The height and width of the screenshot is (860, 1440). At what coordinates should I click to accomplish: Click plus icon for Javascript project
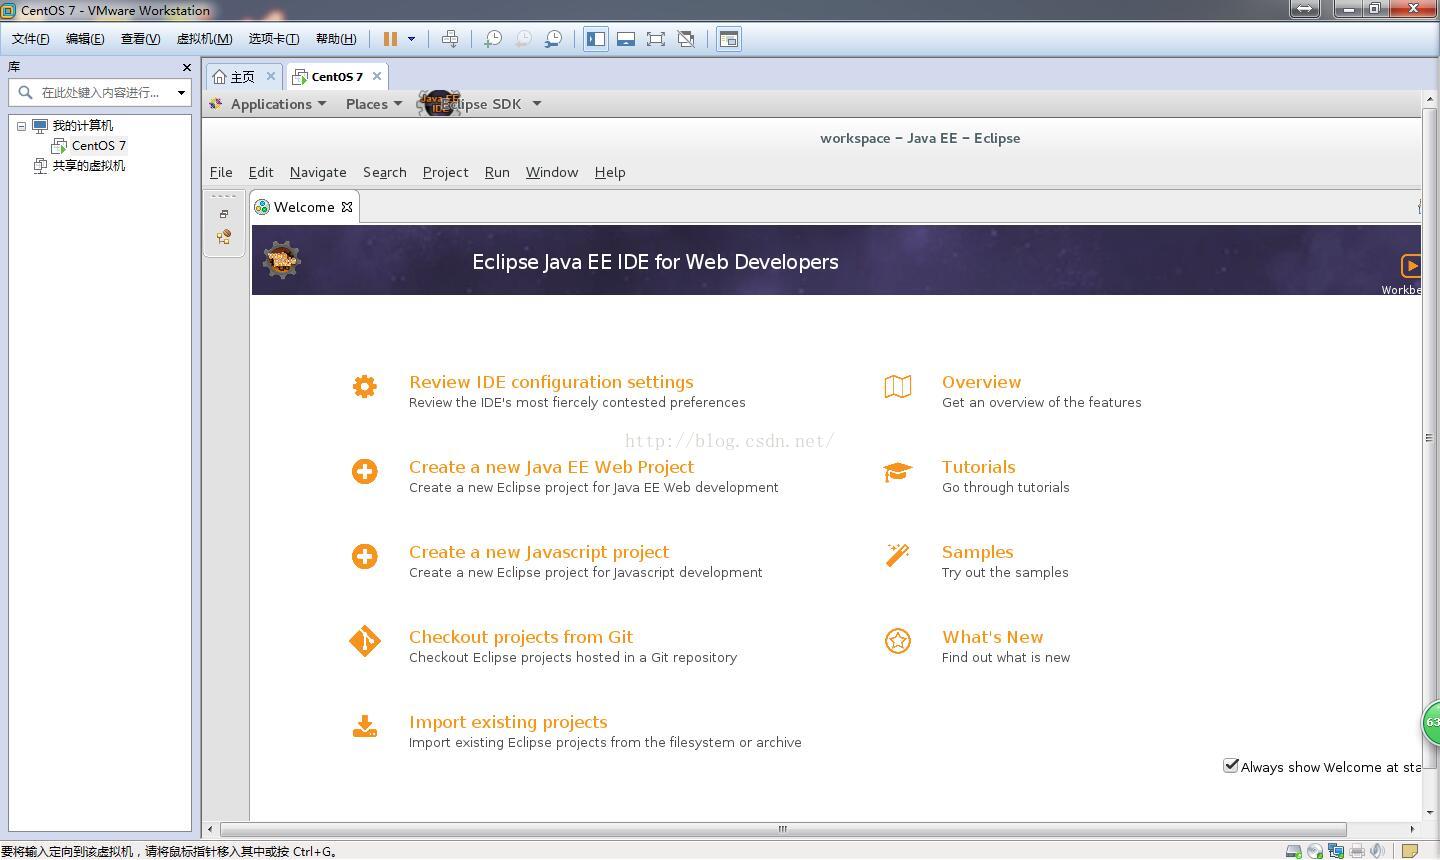point(365,556)
